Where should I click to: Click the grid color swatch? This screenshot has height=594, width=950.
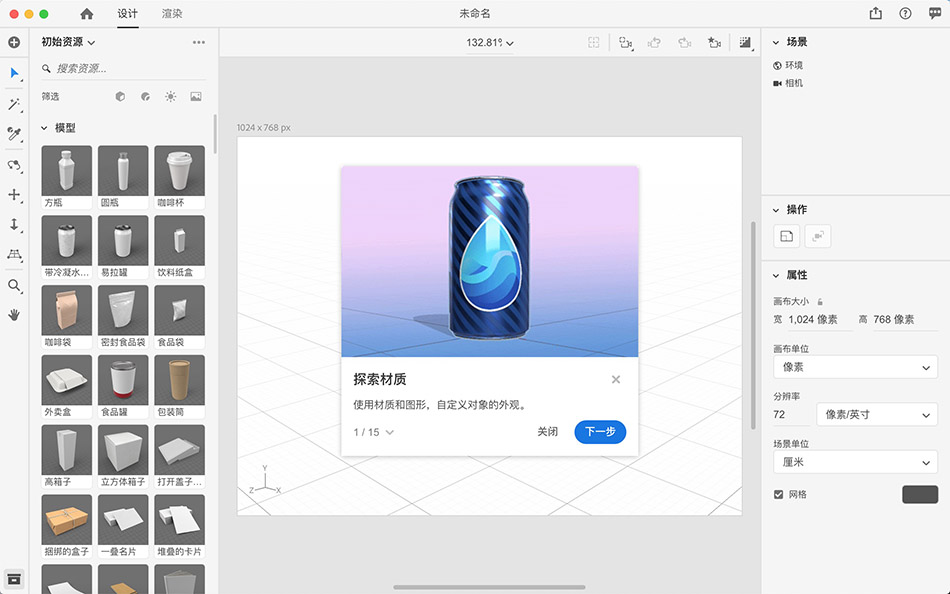[919, 494]
